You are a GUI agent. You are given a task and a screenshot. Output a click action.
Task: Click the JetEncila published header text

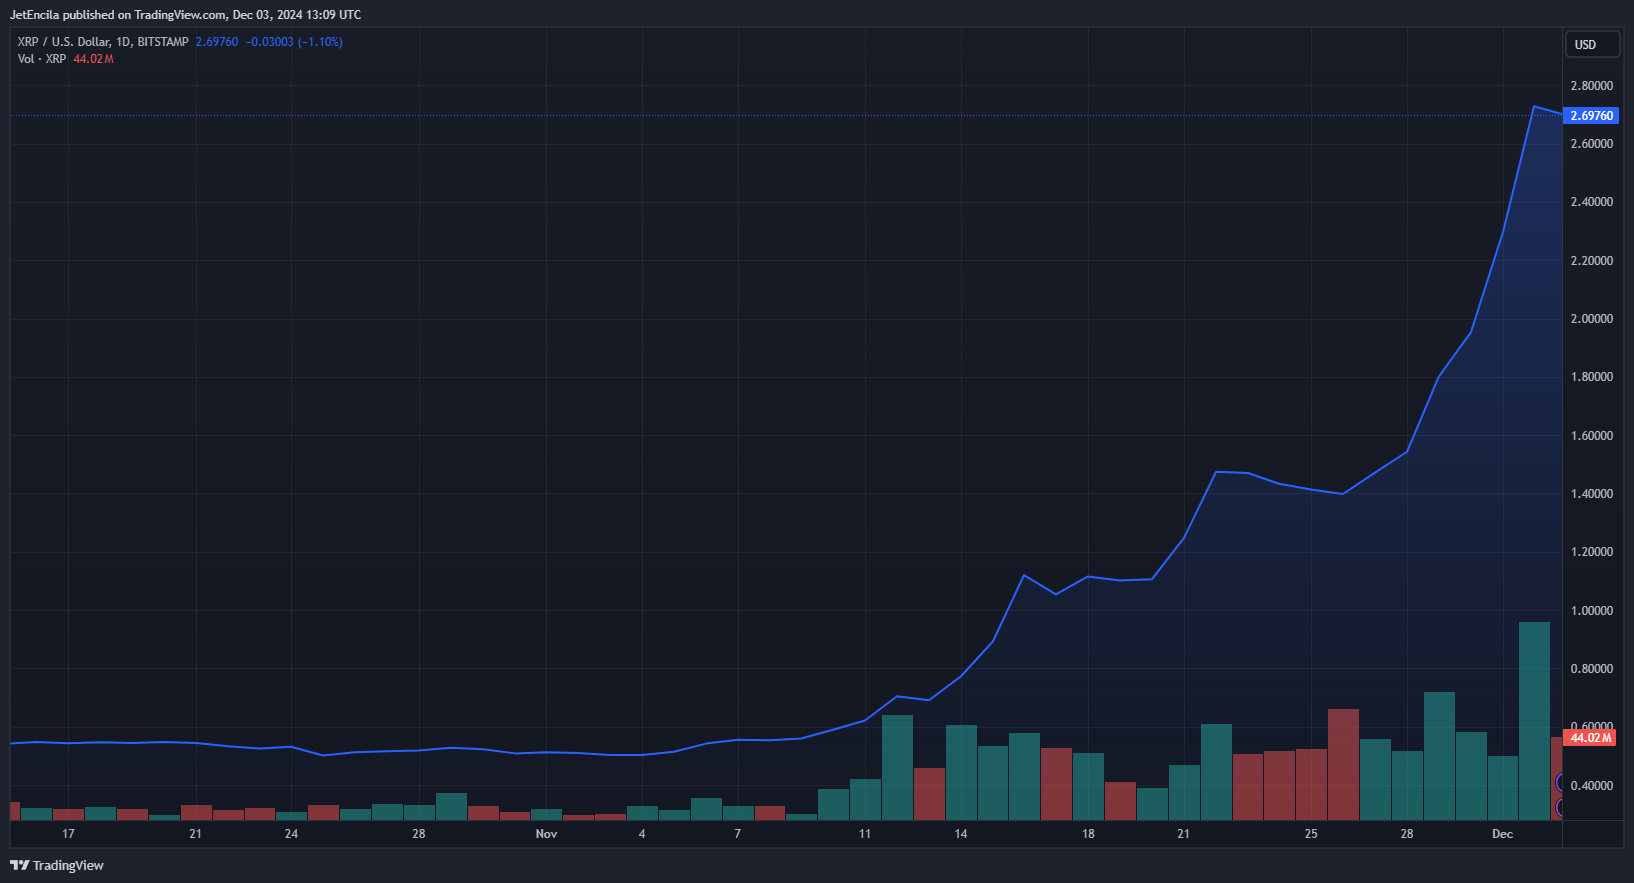pyautogui.click(x=186, y=15)
